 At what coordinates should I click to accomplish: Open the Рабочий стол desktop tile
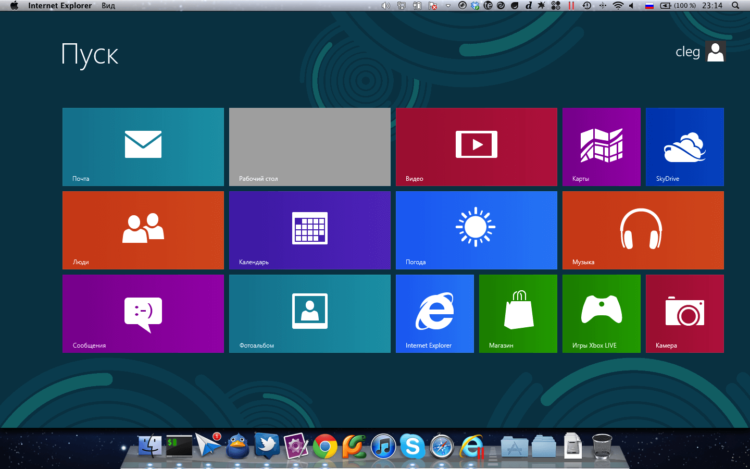point(309,147)
